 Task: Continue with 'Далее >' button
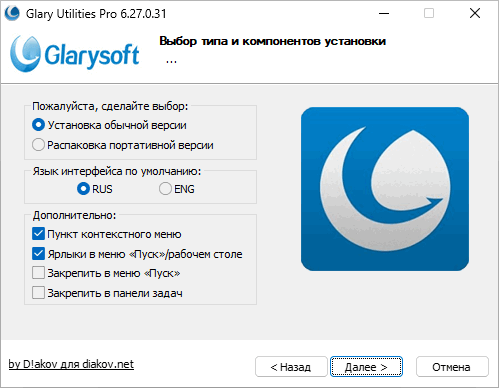pyautogui.click(x=366, y=367)
